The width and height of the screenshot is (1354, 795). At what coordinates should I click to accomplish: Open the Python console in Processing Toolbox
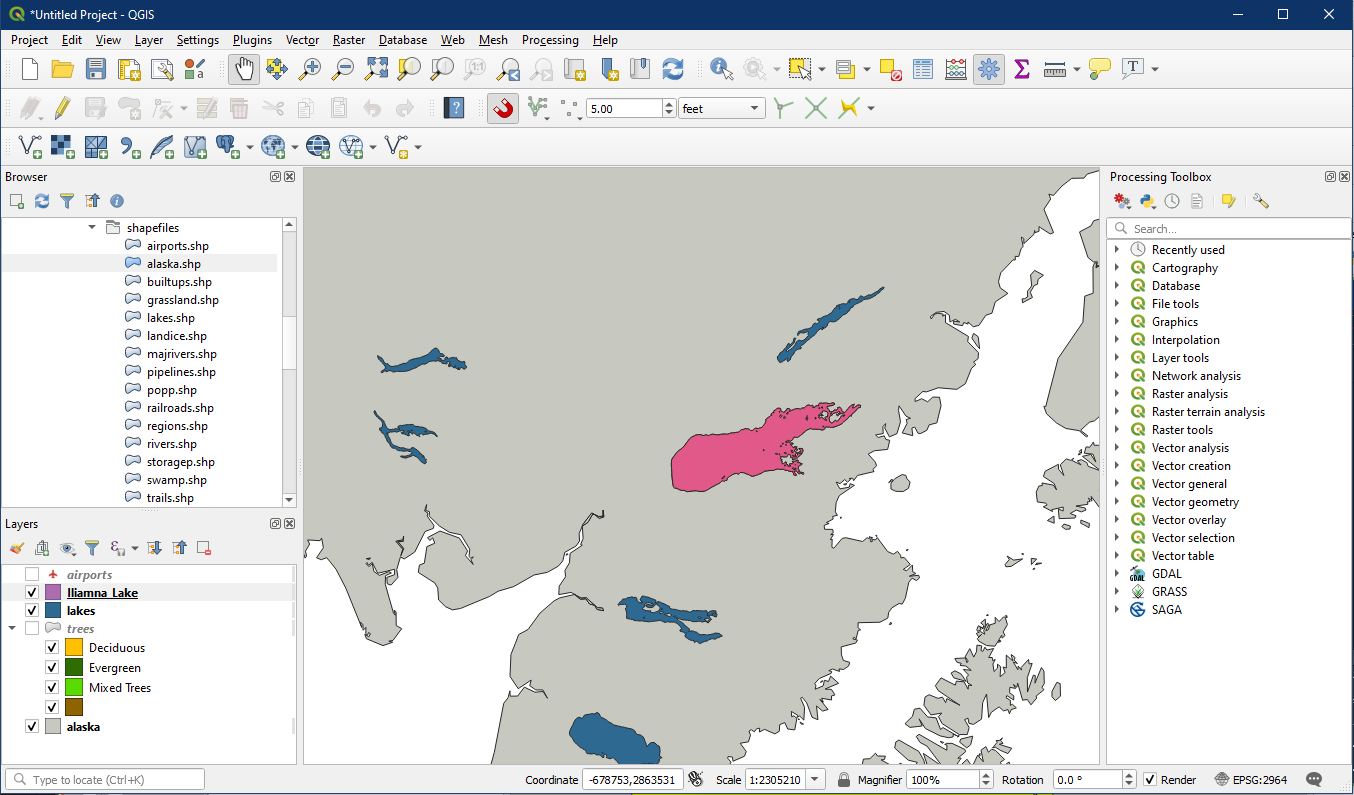pyautogui.click(x=1147, y=202)
